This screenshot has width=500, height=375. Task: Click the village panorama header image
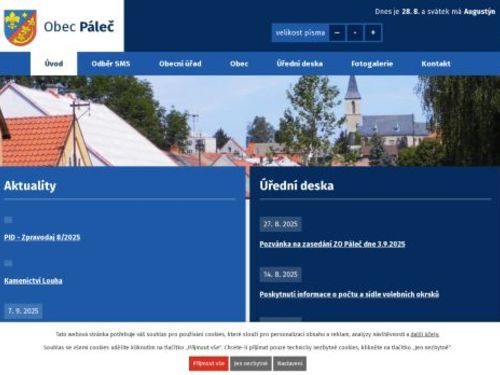point(250,121)
